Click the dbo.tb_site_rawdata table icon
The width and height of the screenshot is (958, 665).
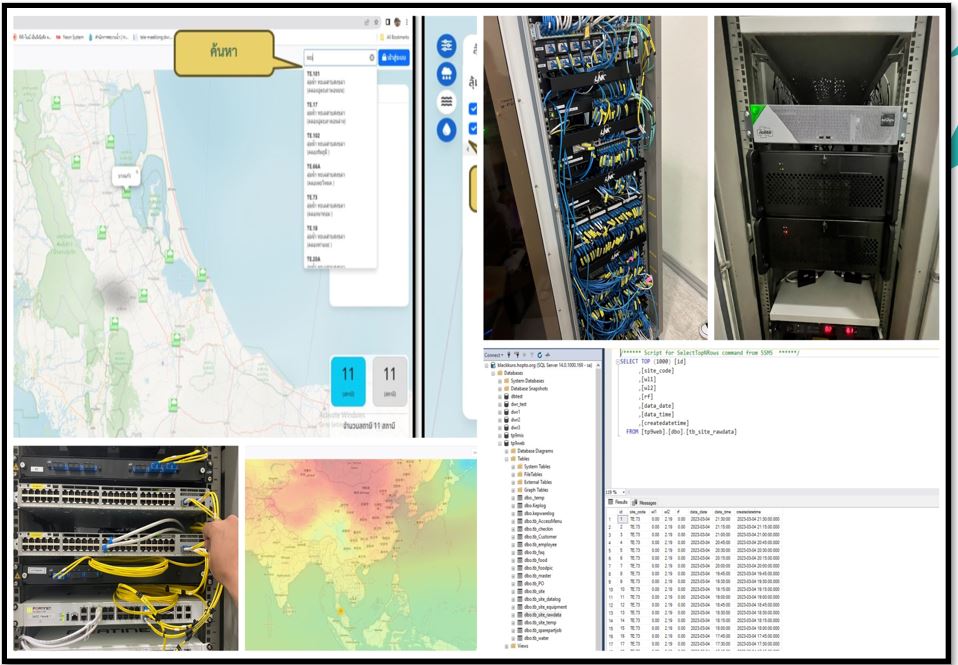tap(519, 614)
